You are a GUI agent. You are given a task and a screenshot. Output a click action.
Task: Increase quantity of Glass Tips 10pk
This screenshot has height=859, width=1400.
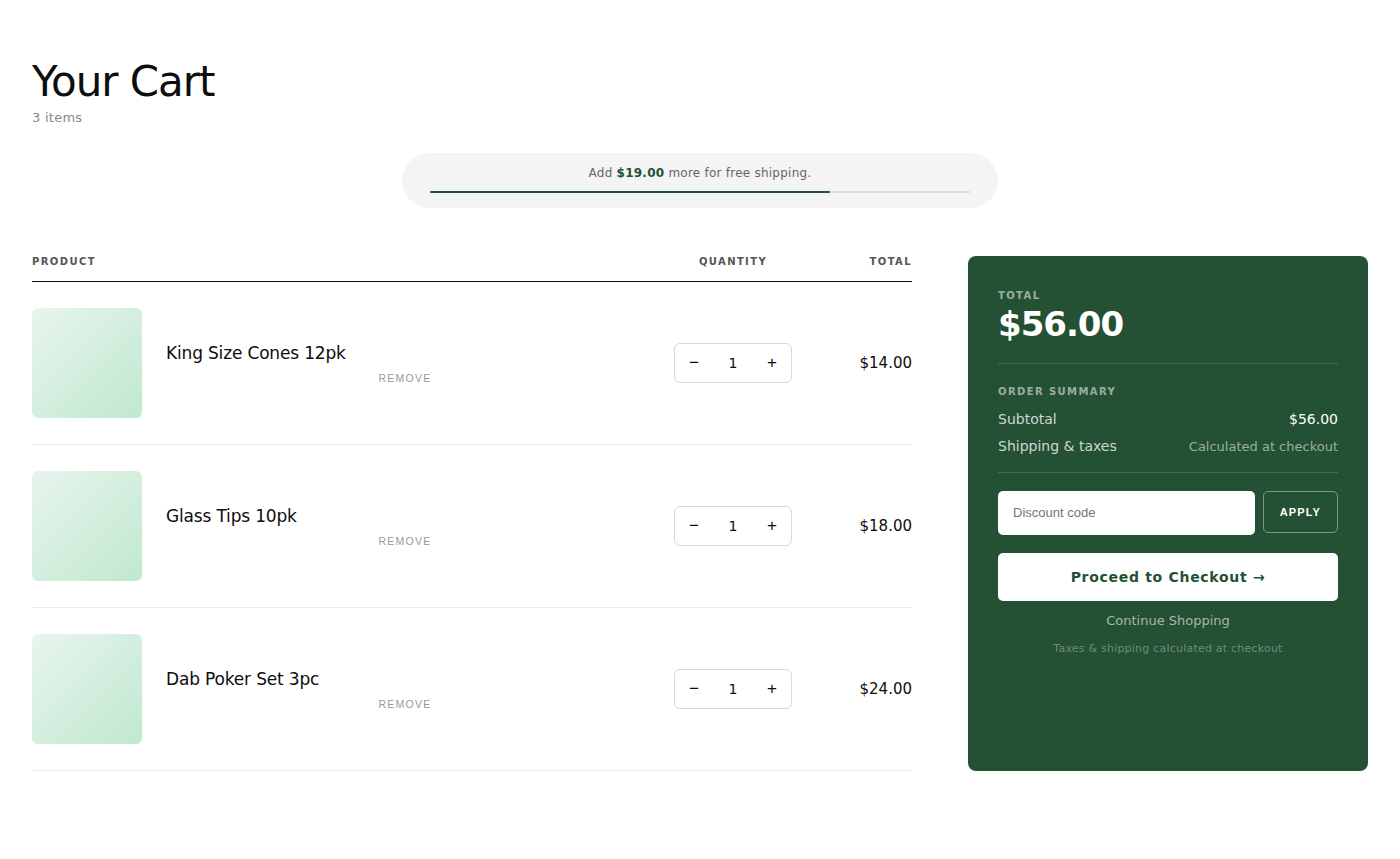click(772, 526)
